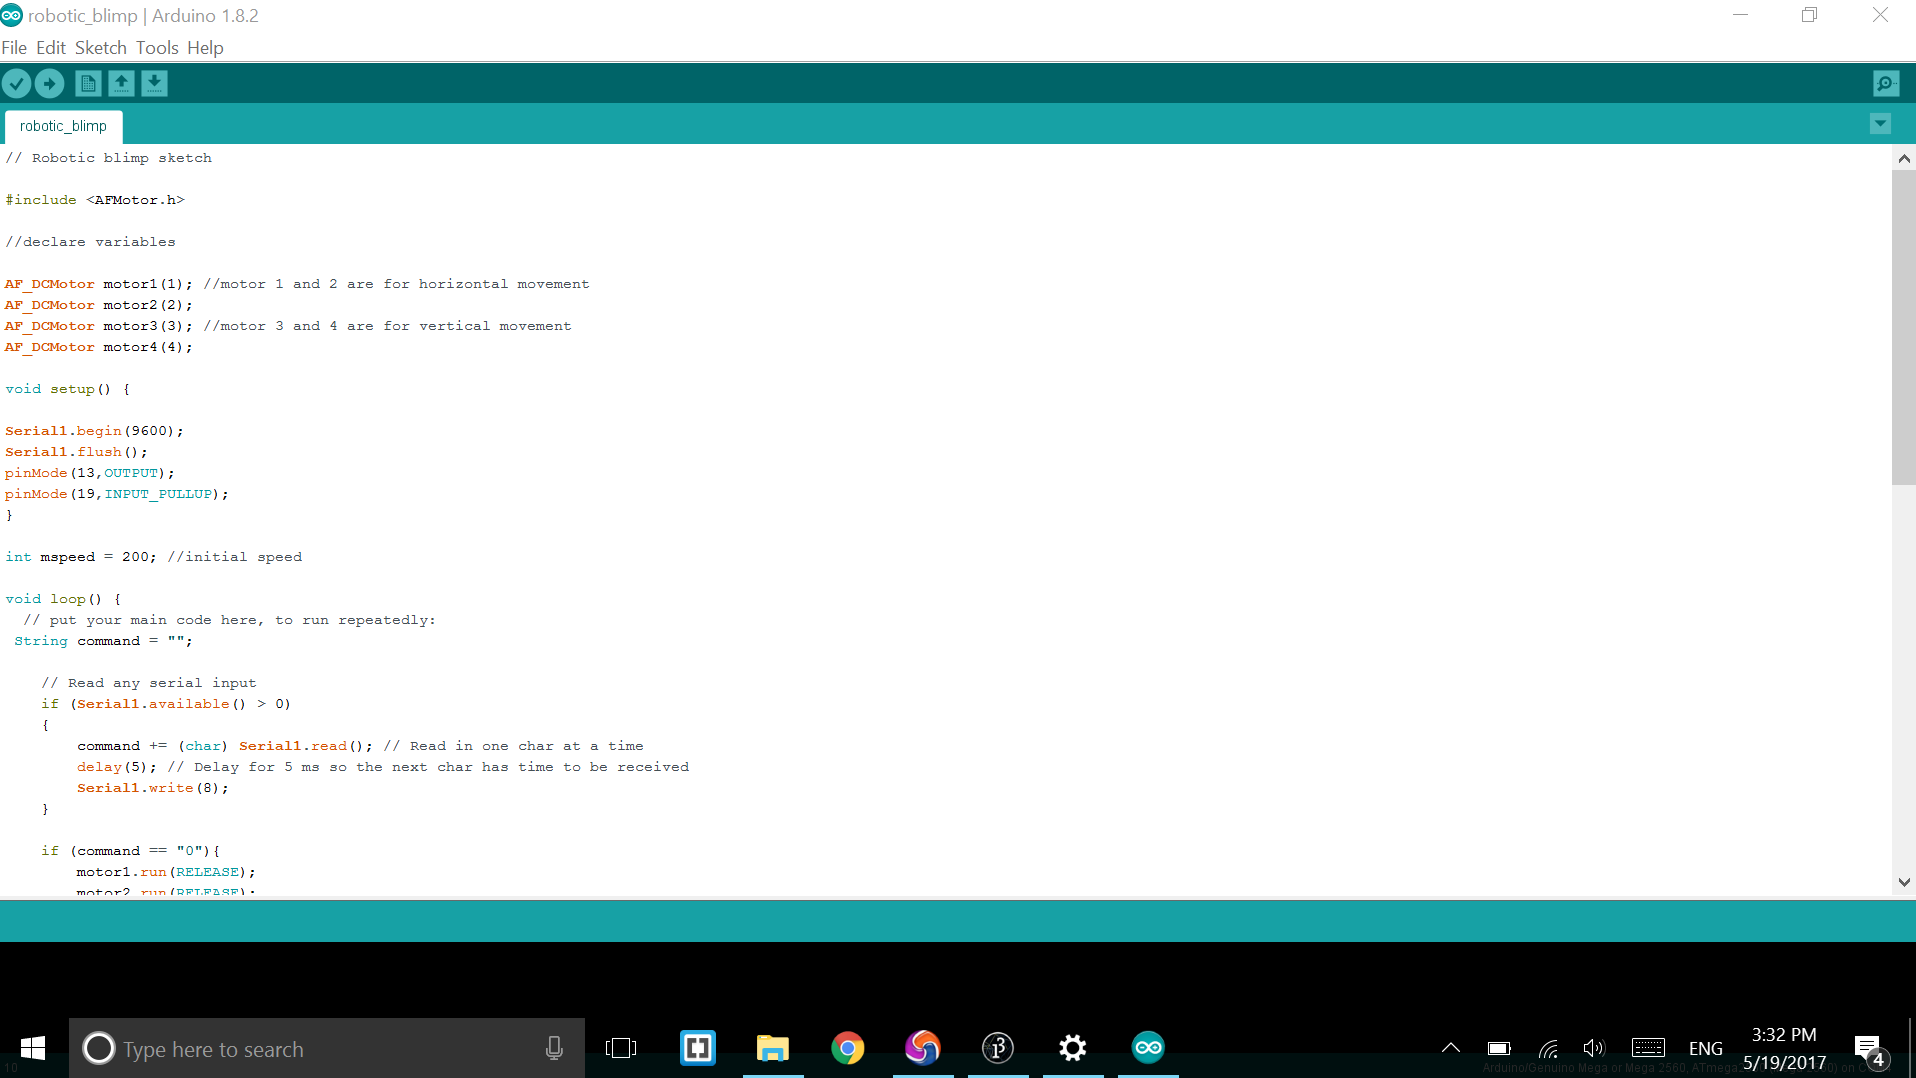Viewport: 1916px width, 1078px height.
Task: Click the editor scrollbar down arrow
Action: (1904, 882)
